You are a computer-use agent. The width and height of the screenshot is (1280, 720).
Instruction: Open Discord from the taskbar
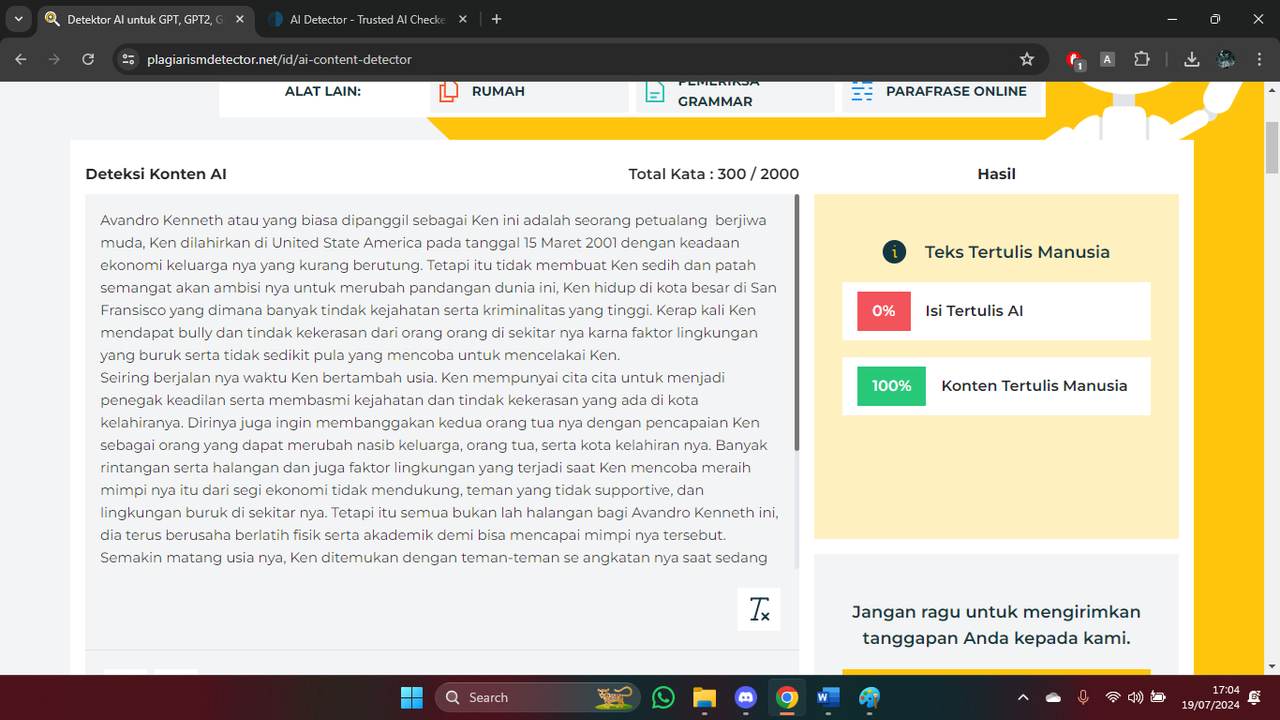click(x=746, y=697)
